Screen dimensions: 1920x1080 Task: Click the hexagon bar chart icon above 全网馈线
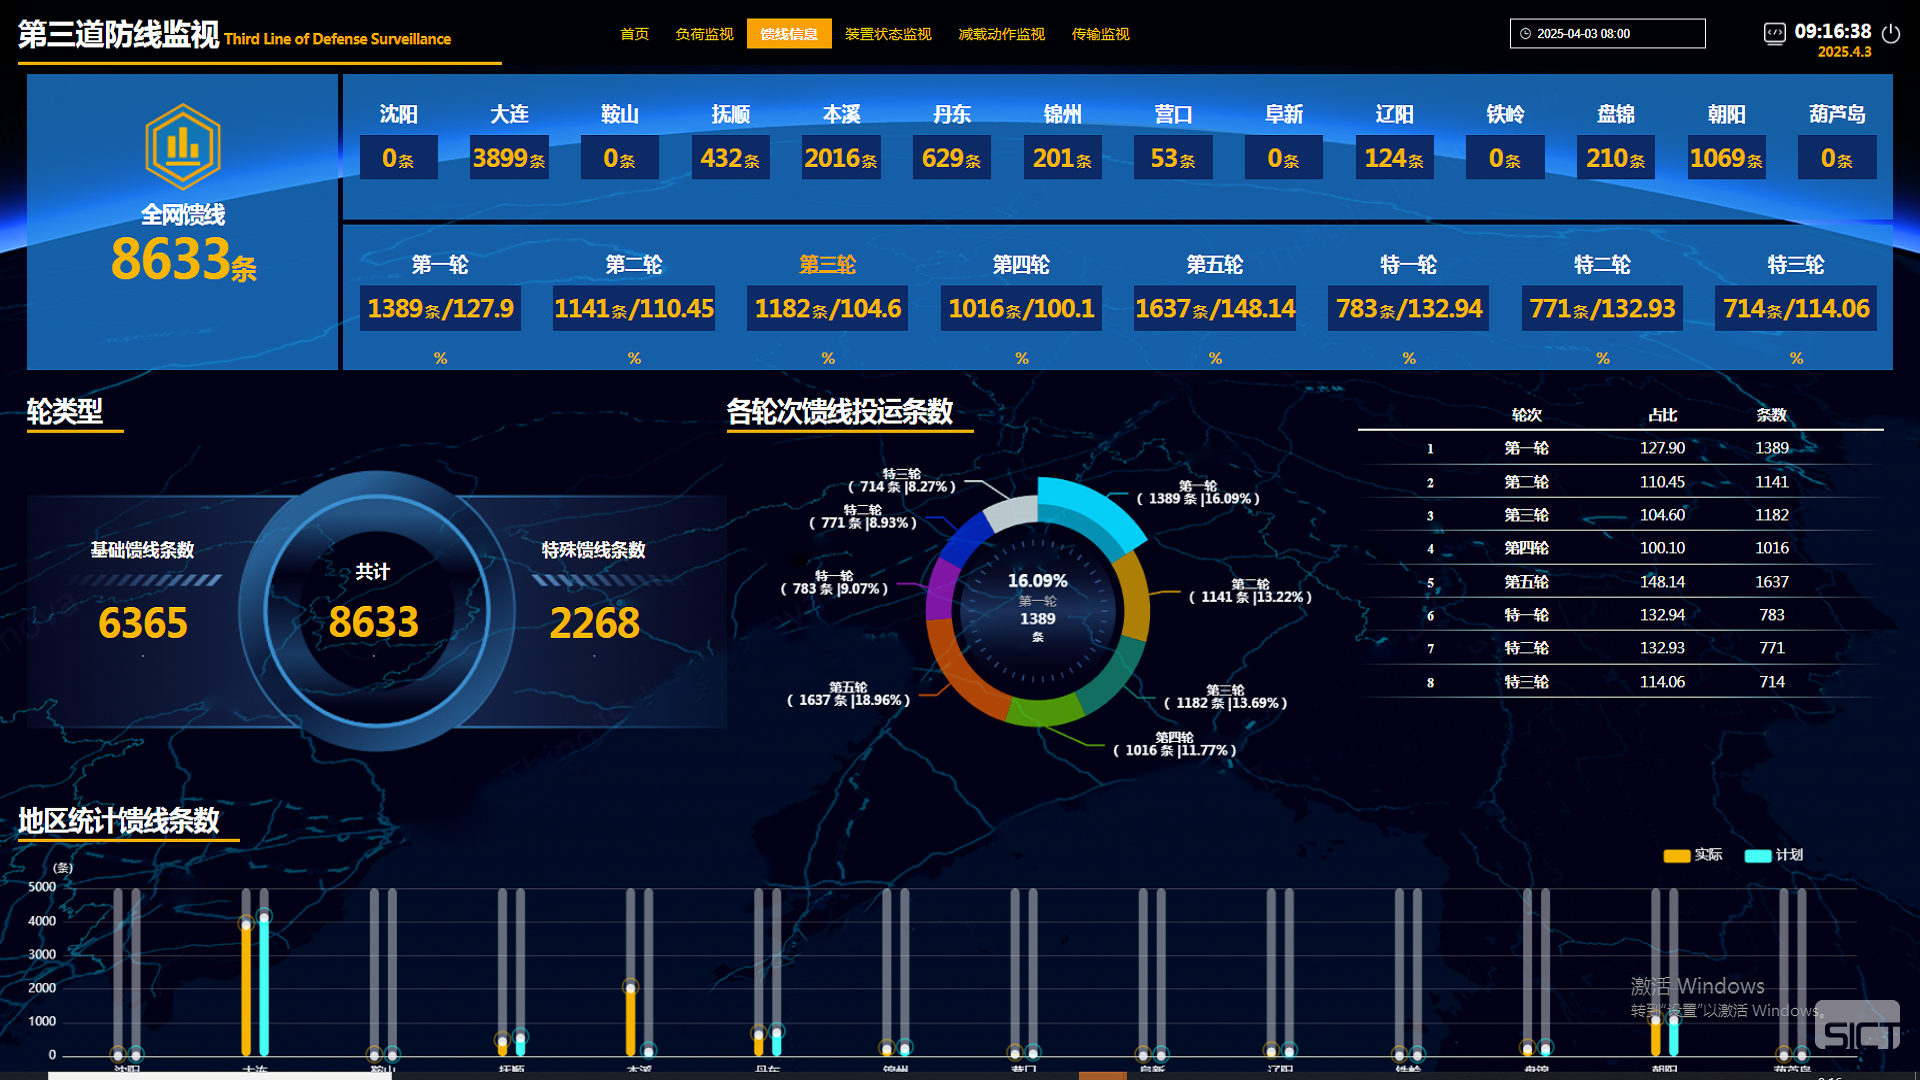click(182, 147)
